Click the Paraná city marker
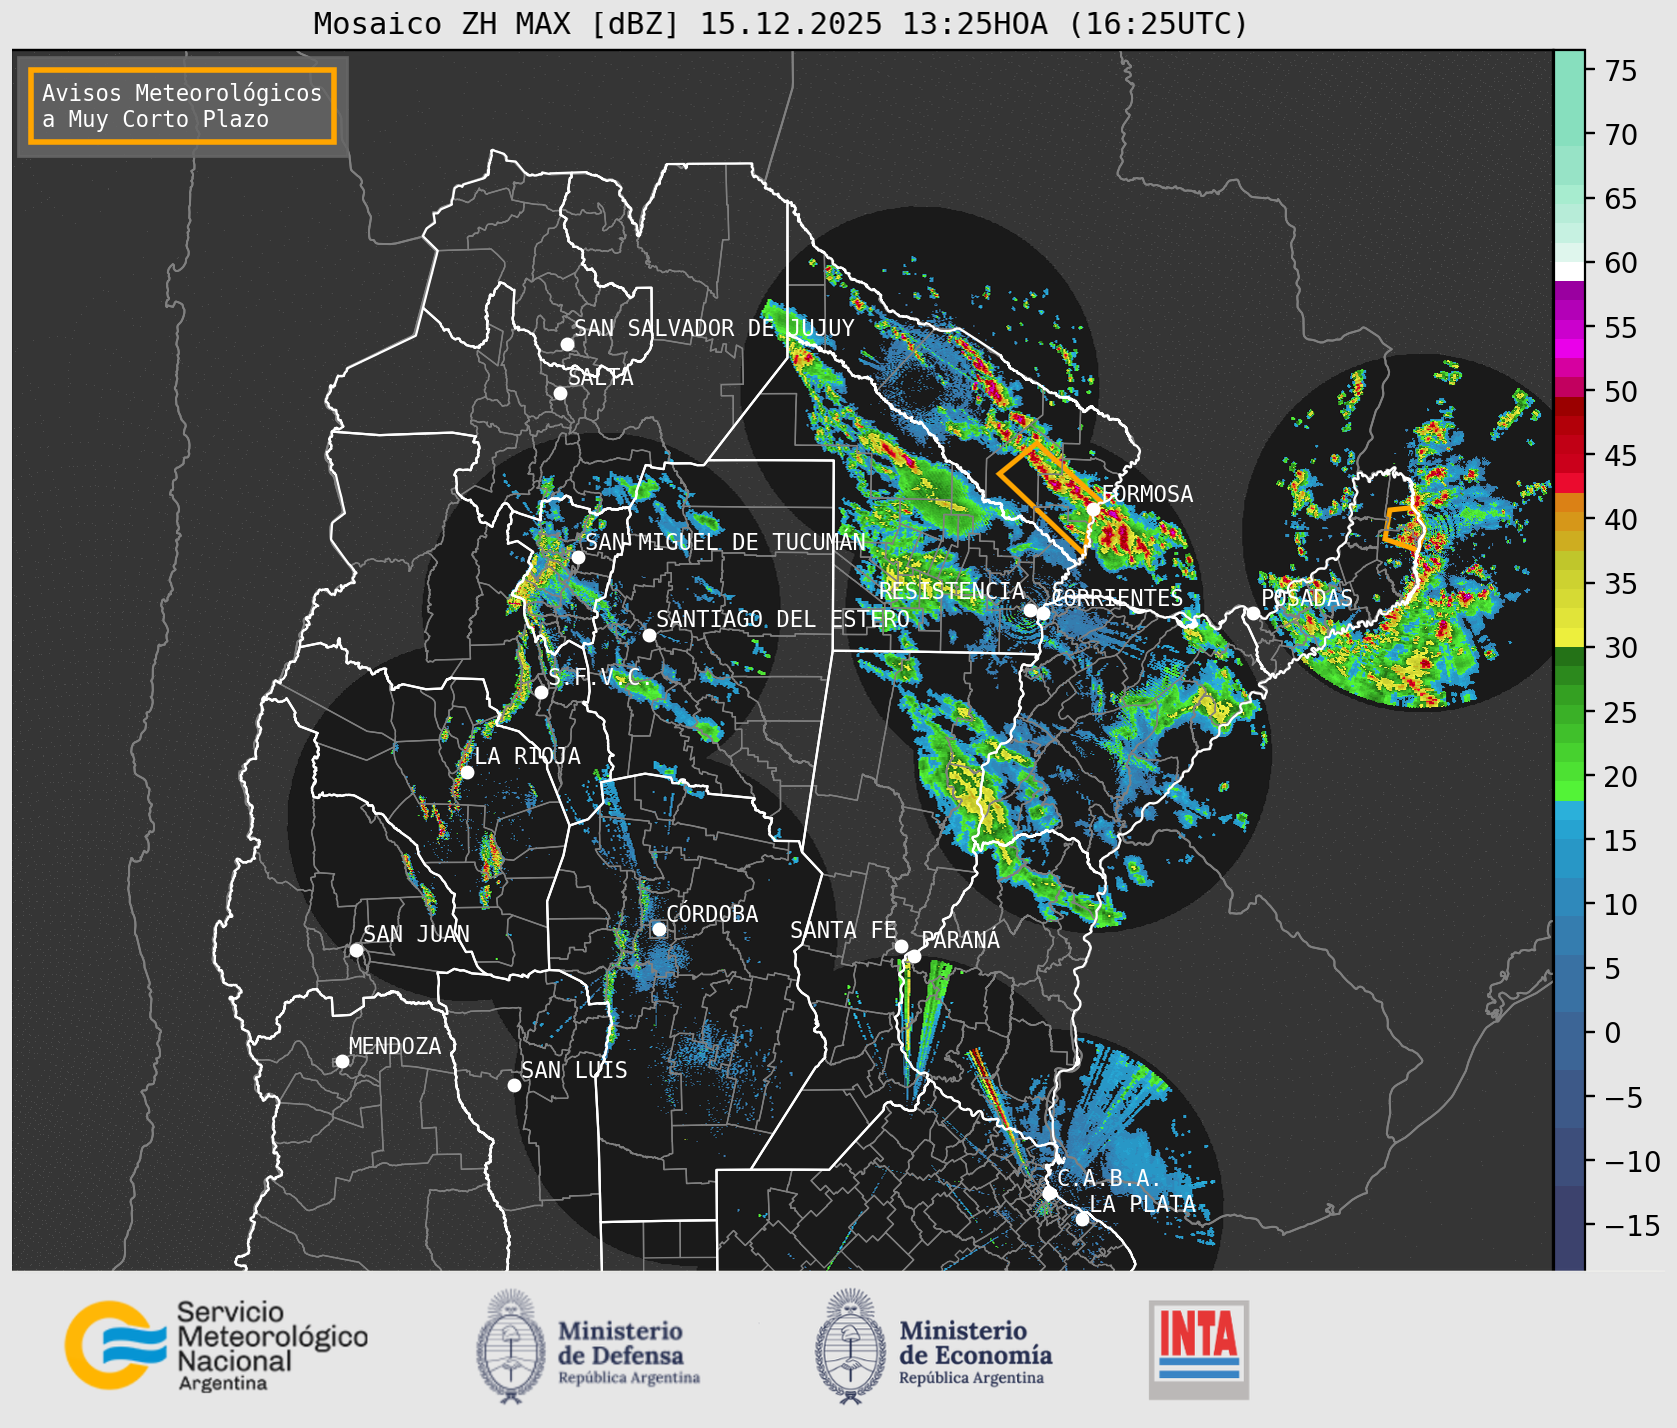Screen dimensions: 1677x1428 [914, 956]
